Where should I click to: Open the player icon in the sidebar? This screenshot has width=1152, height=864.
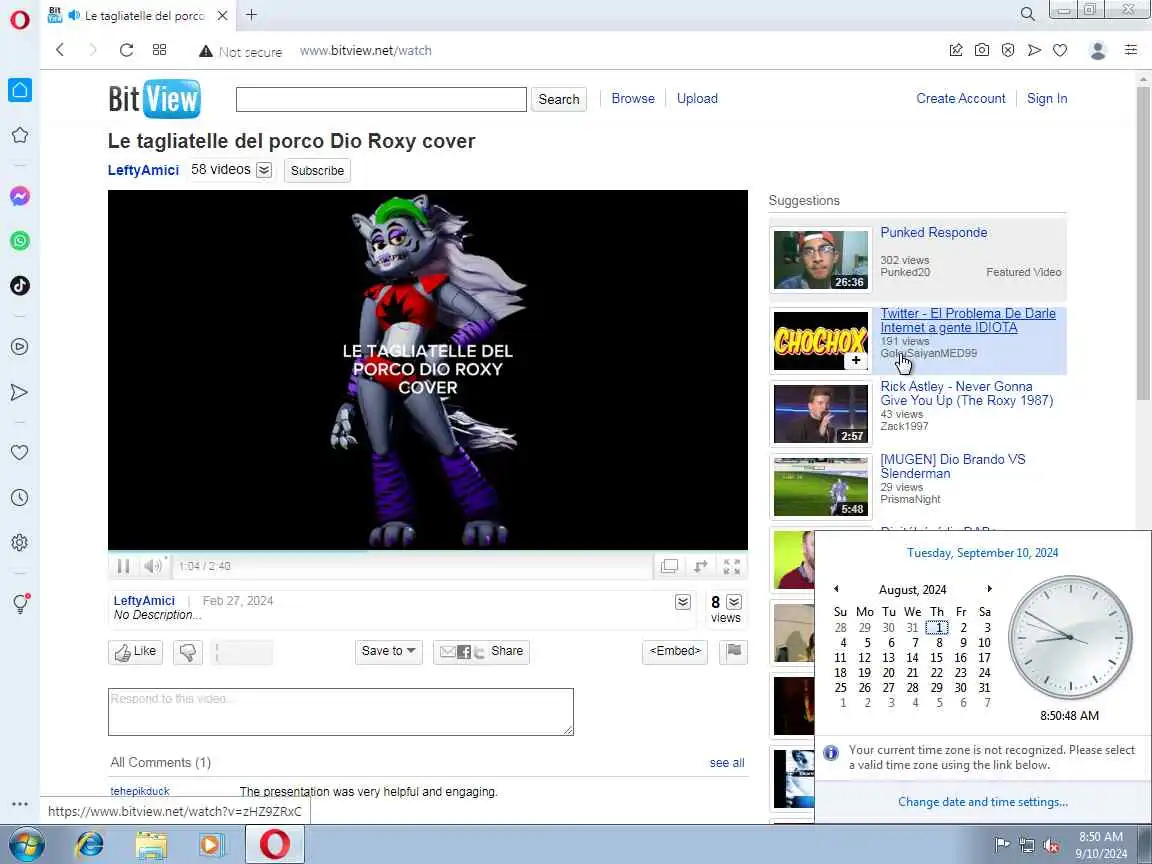click(20, 347)
